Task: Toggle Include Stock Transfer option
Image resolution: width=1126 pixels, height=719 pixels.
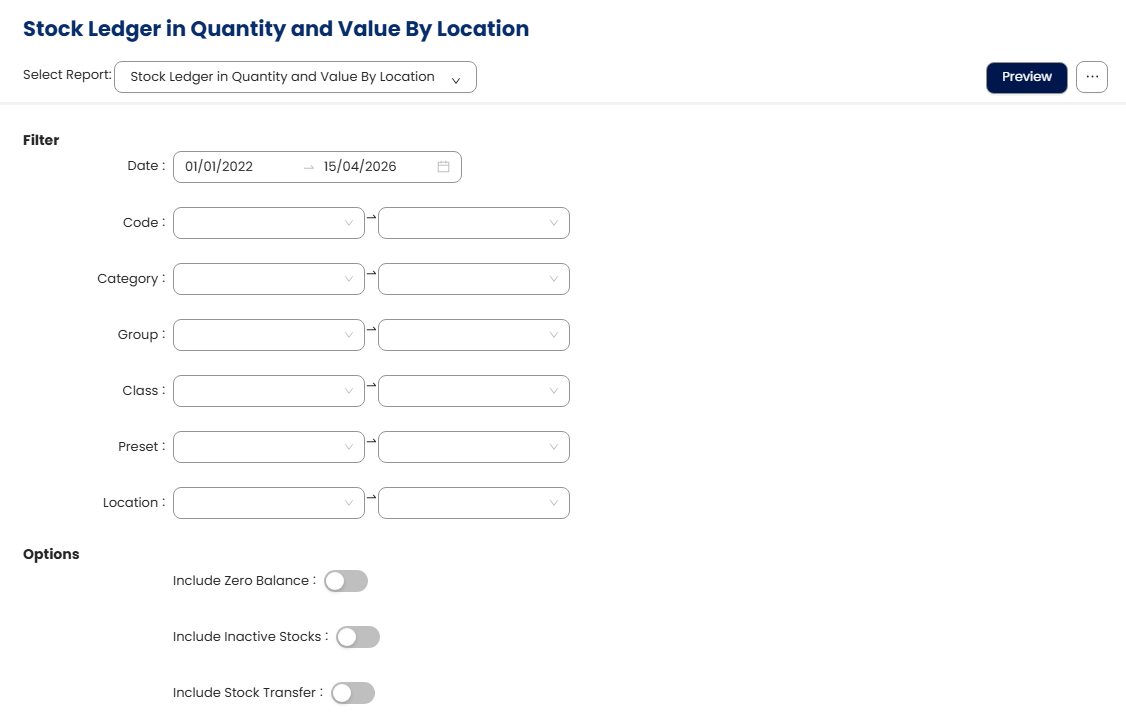Action: (x=353, y=693)
